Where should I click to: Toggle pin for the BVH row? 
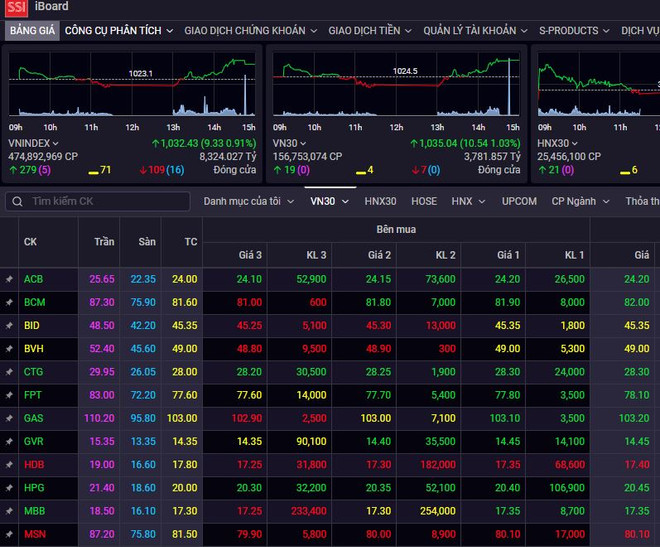click(x=9, y=349)
